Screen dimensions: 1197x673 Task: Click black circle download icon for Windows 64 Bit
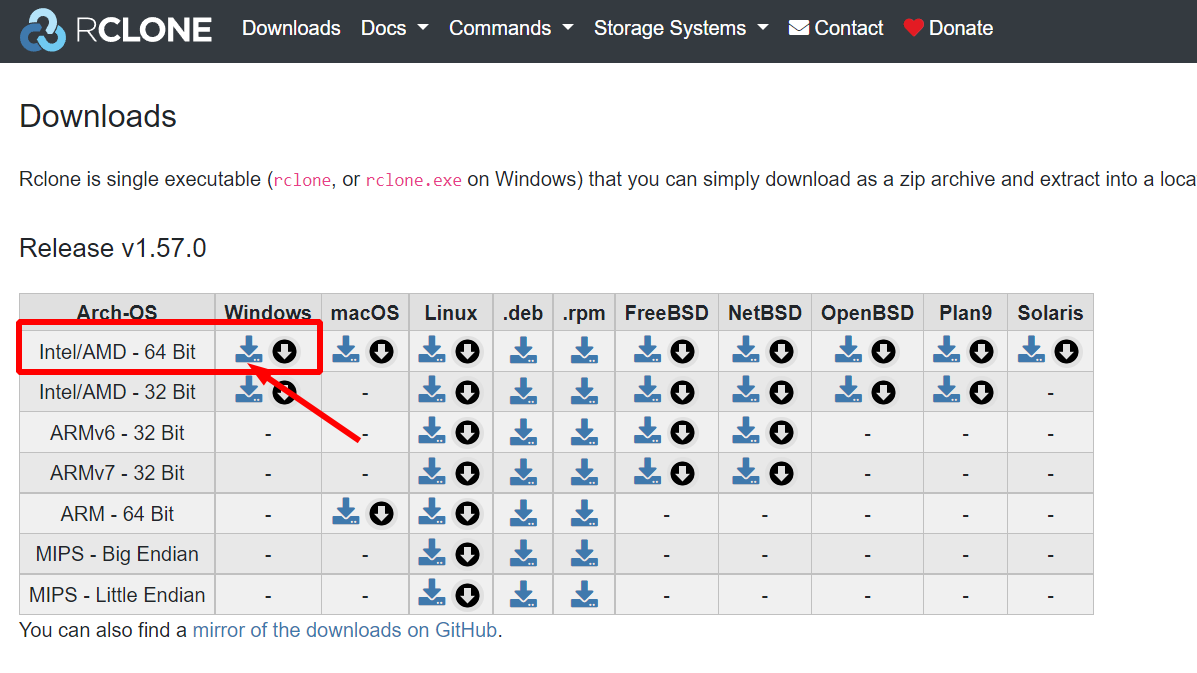pos(285,352)
